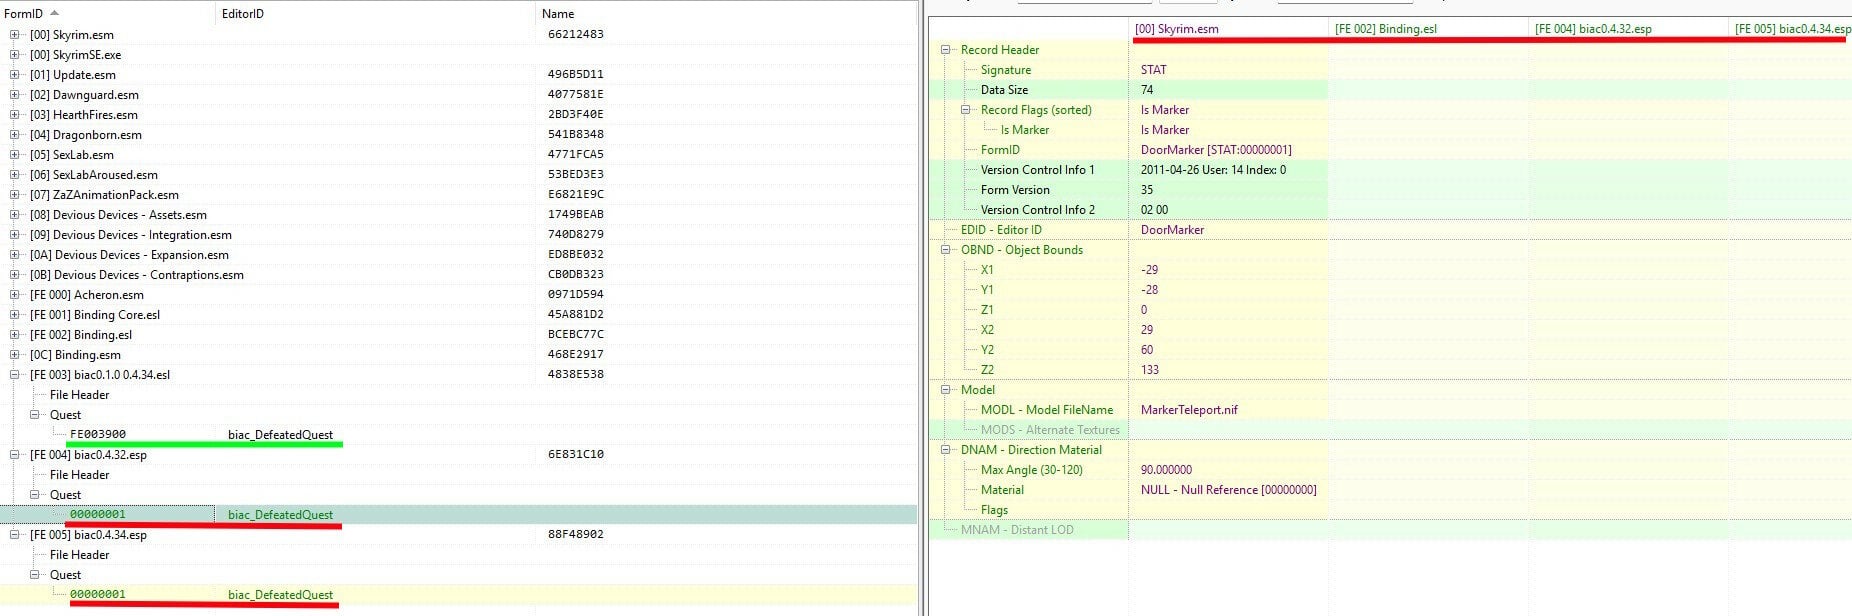Click the CRC value 66212483
The width and height of the screenshot is (1852, 616).
point(575,34)
